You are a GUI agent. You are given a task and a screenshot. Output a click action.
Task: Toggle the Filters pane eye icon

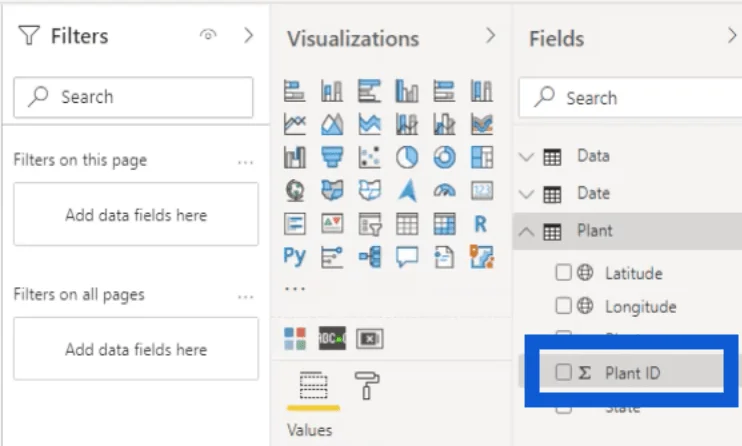[208, 35]
